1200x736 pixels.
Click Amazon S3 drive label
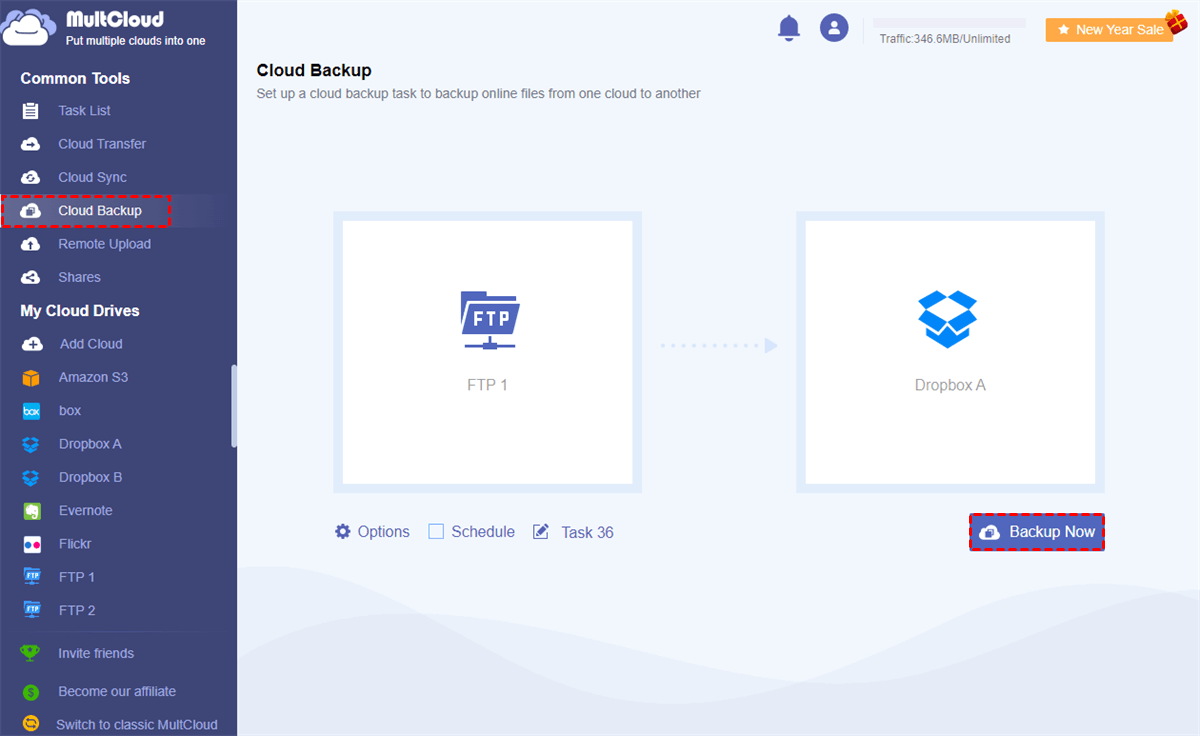coord(93,377)
